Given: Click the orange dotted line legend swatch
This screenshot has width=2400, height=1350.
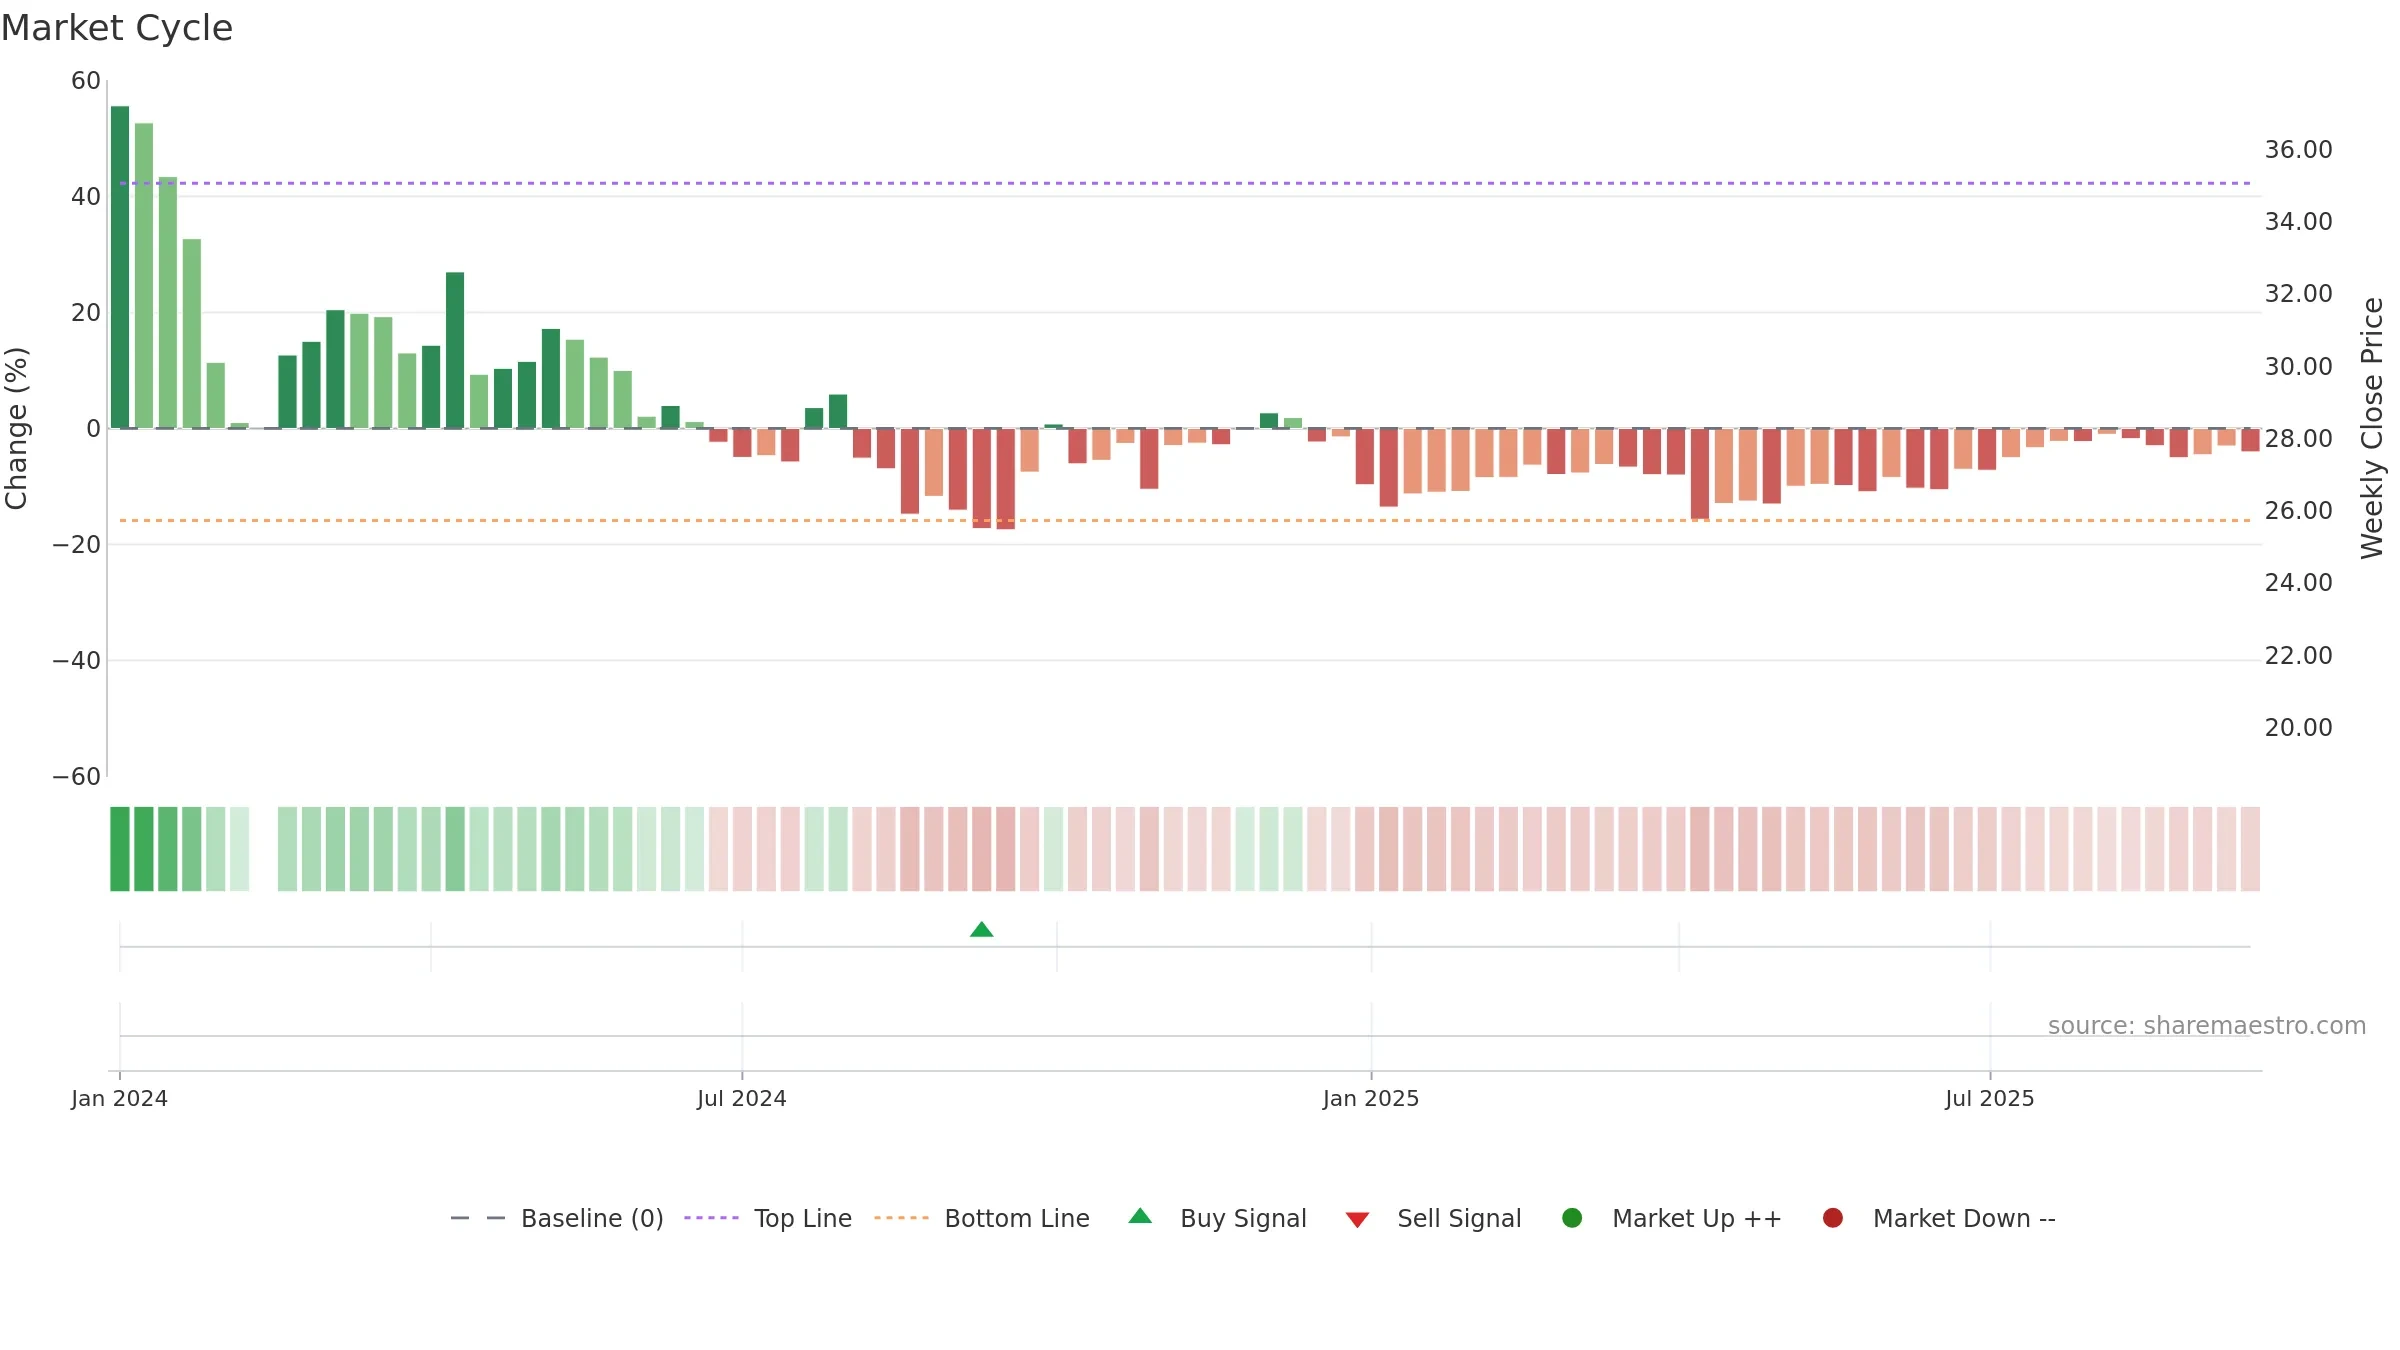Looking at the screenshot, I should (901, 1218).
